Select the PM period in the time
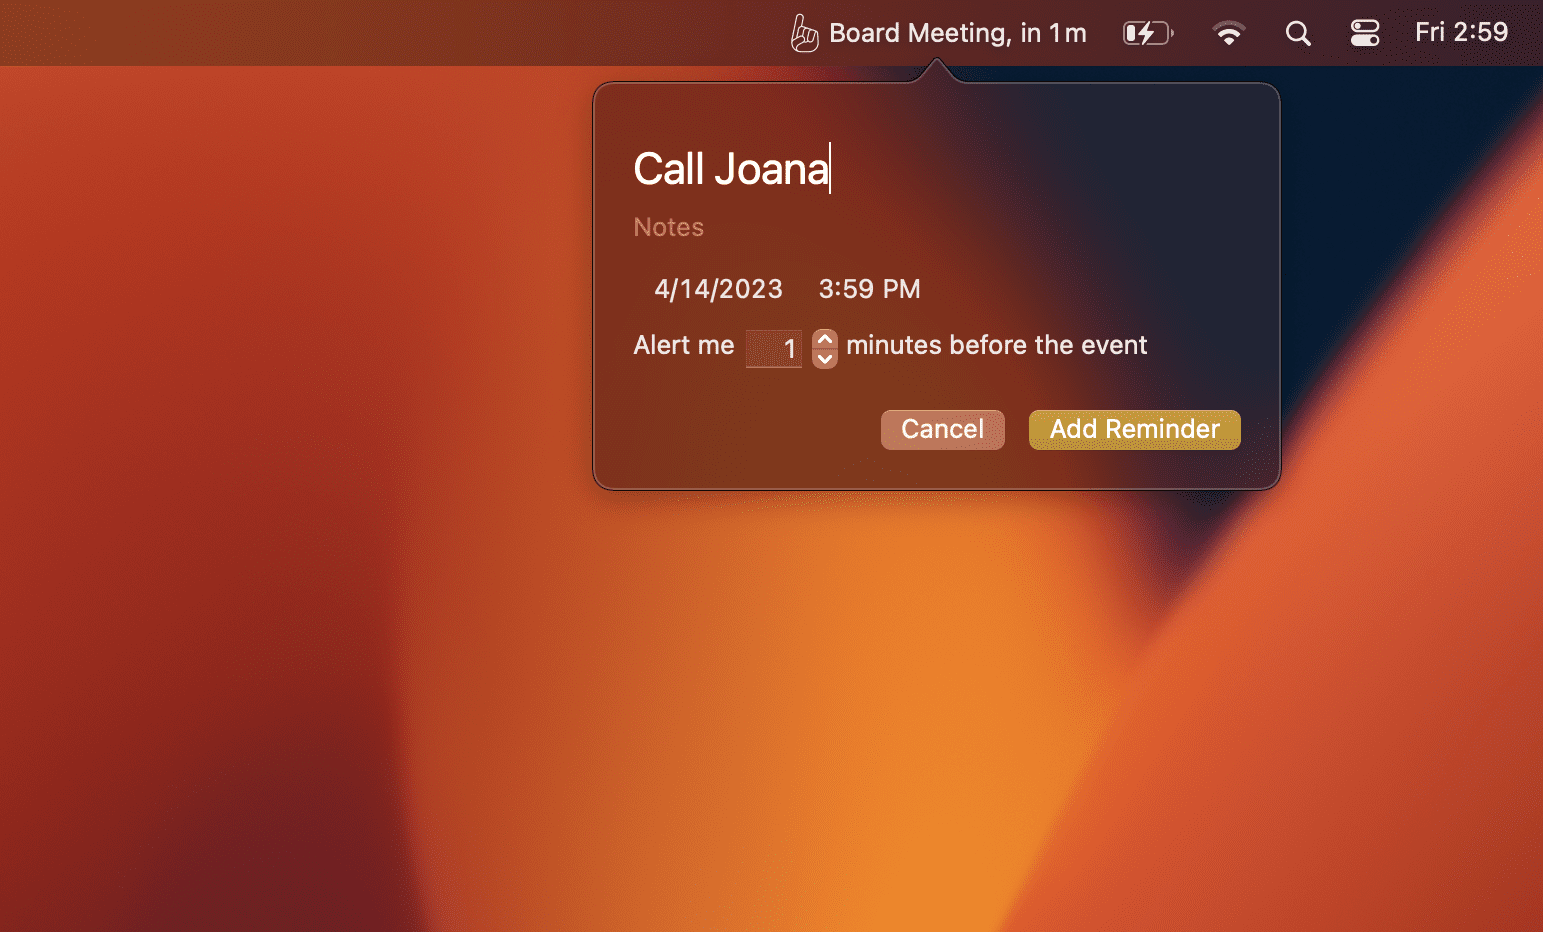Image resolution: width=1543 pixels, height=932 pixels. point(901,289)
